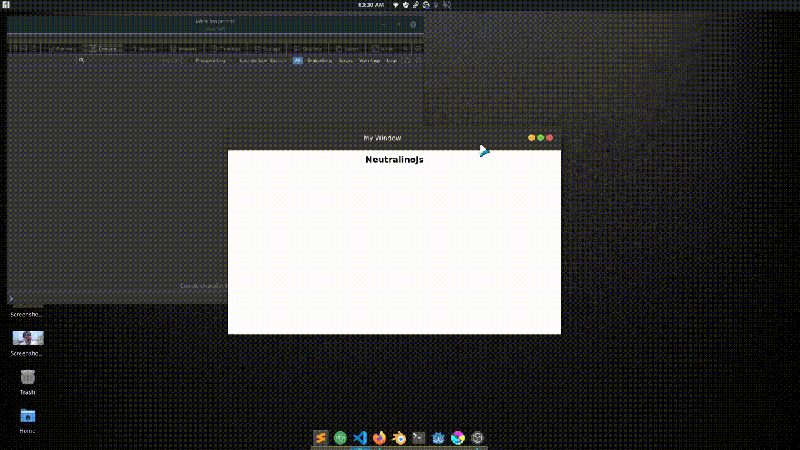The width and height of the screenshot is (800, 450).
Task: Select the Evaluations console filter
Action: coord(319,60)
